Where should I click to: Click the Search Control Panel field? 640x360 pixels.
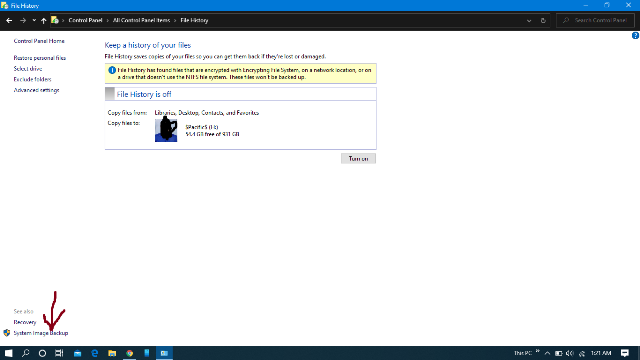[x=596, y=20]
